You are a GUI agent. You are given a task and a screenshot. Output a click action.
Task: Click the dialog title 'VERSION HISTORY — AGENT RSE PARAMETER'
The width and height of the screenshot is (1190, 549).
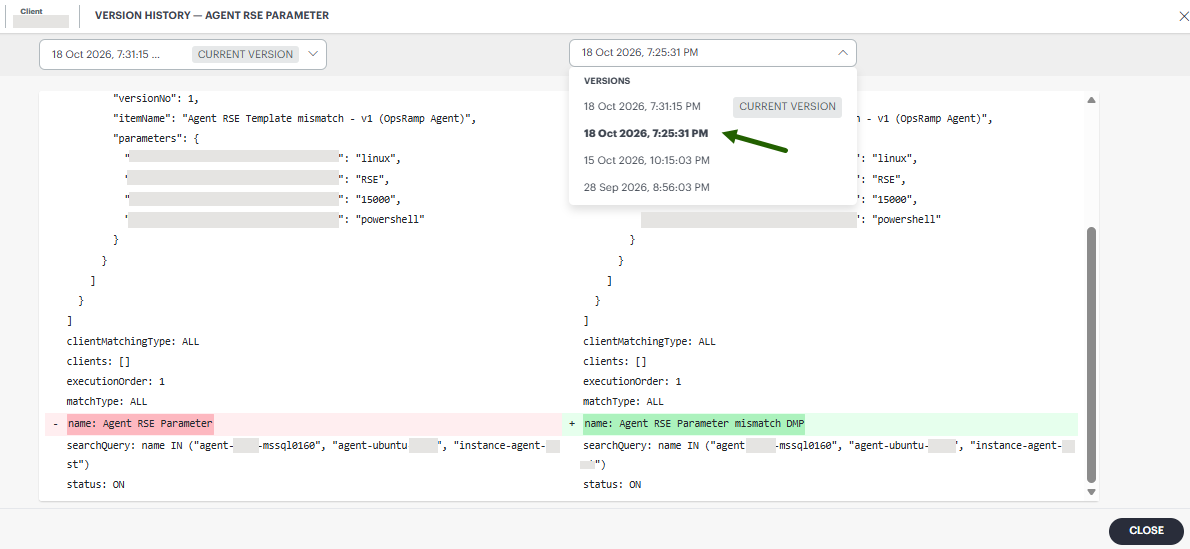pyautogui.click(x=212, y=15)
